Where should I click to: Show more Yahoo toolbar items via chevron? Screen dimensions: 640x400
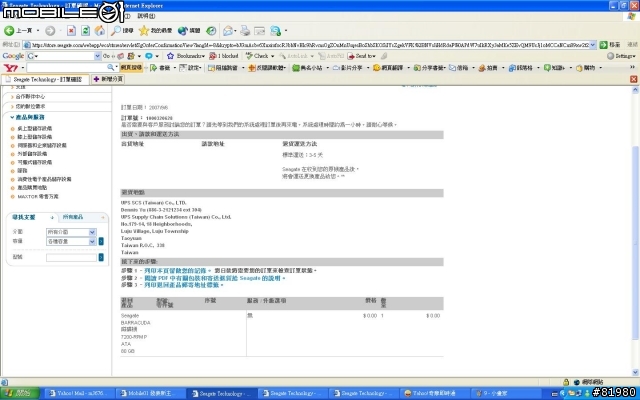[633, 67]
